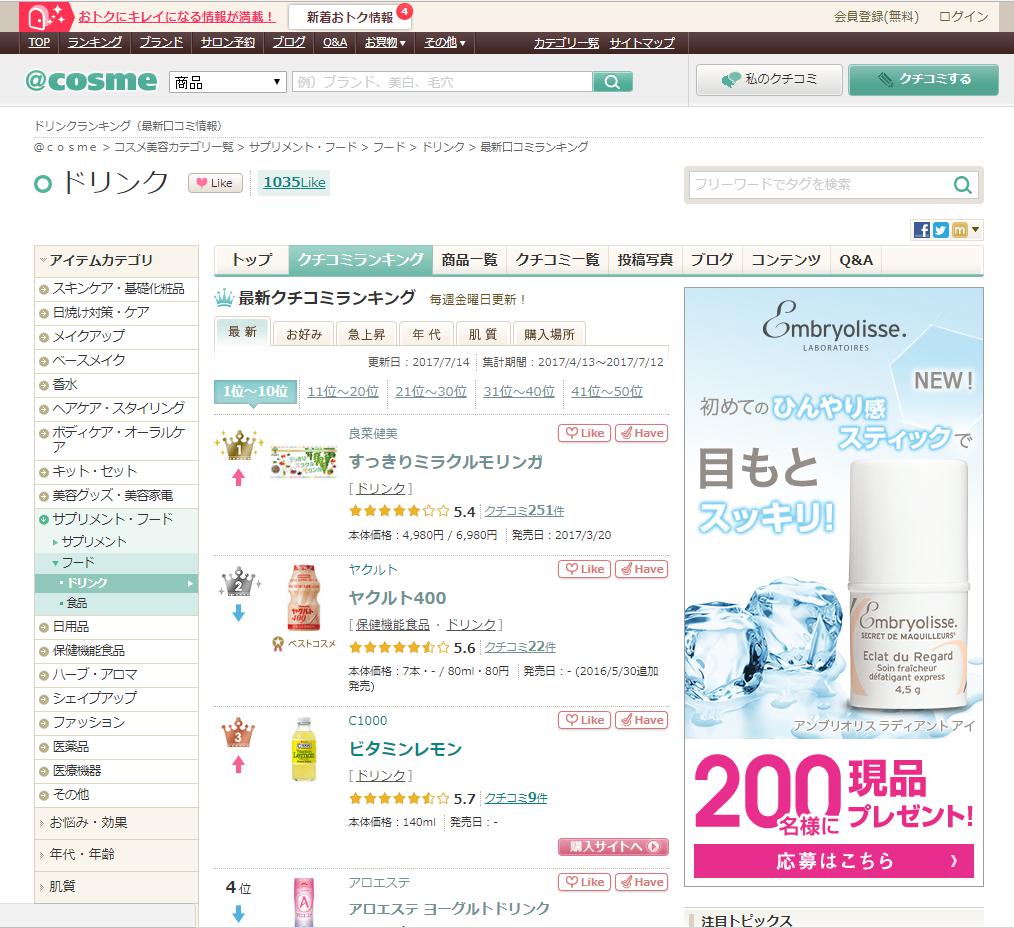The width and height of the screenshot is (1014, 928).
Task: Switch to the 投稿写真 tab
Action: [645, 260]
